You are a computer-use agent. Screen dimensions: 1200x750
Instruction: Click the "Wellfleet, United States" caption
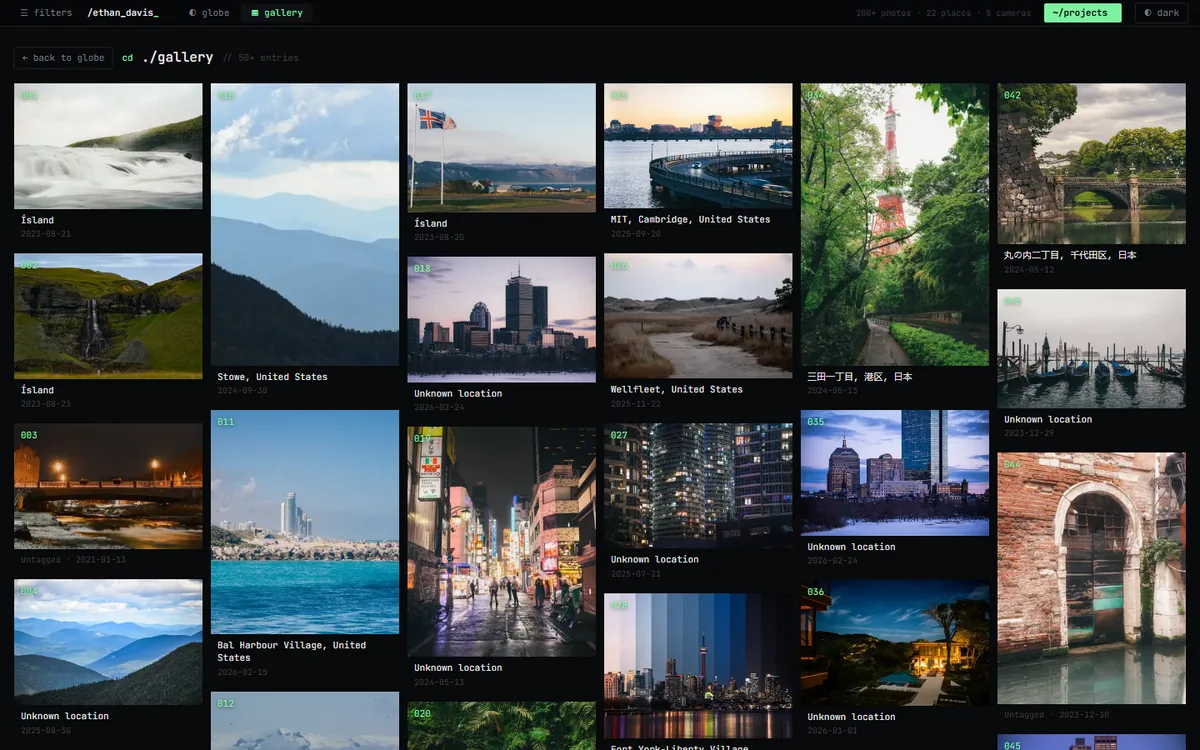[677, 389]
